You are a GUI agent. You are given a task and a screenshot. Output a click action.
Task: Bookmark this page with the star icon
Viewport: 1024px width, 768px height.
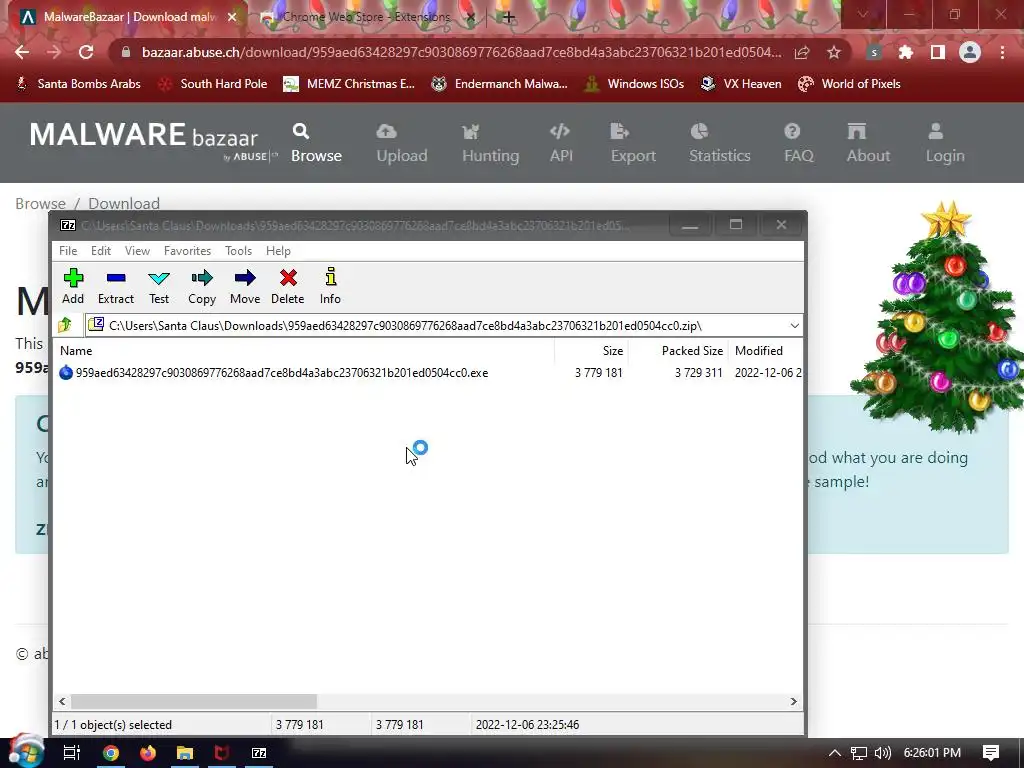pyautogui.click(x=834, y=52)
